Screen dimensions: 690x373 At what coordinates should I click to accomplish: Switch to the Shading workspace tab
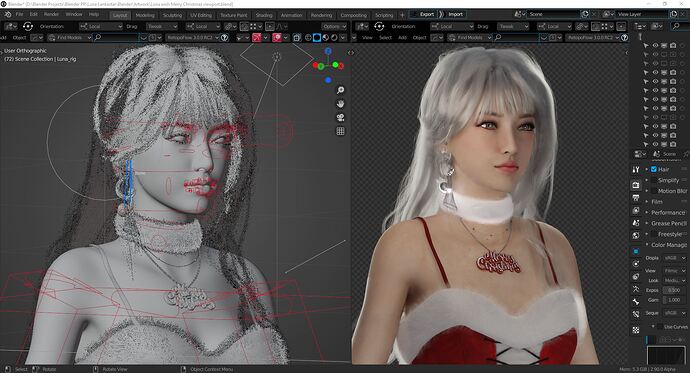(x=264, y=15)
